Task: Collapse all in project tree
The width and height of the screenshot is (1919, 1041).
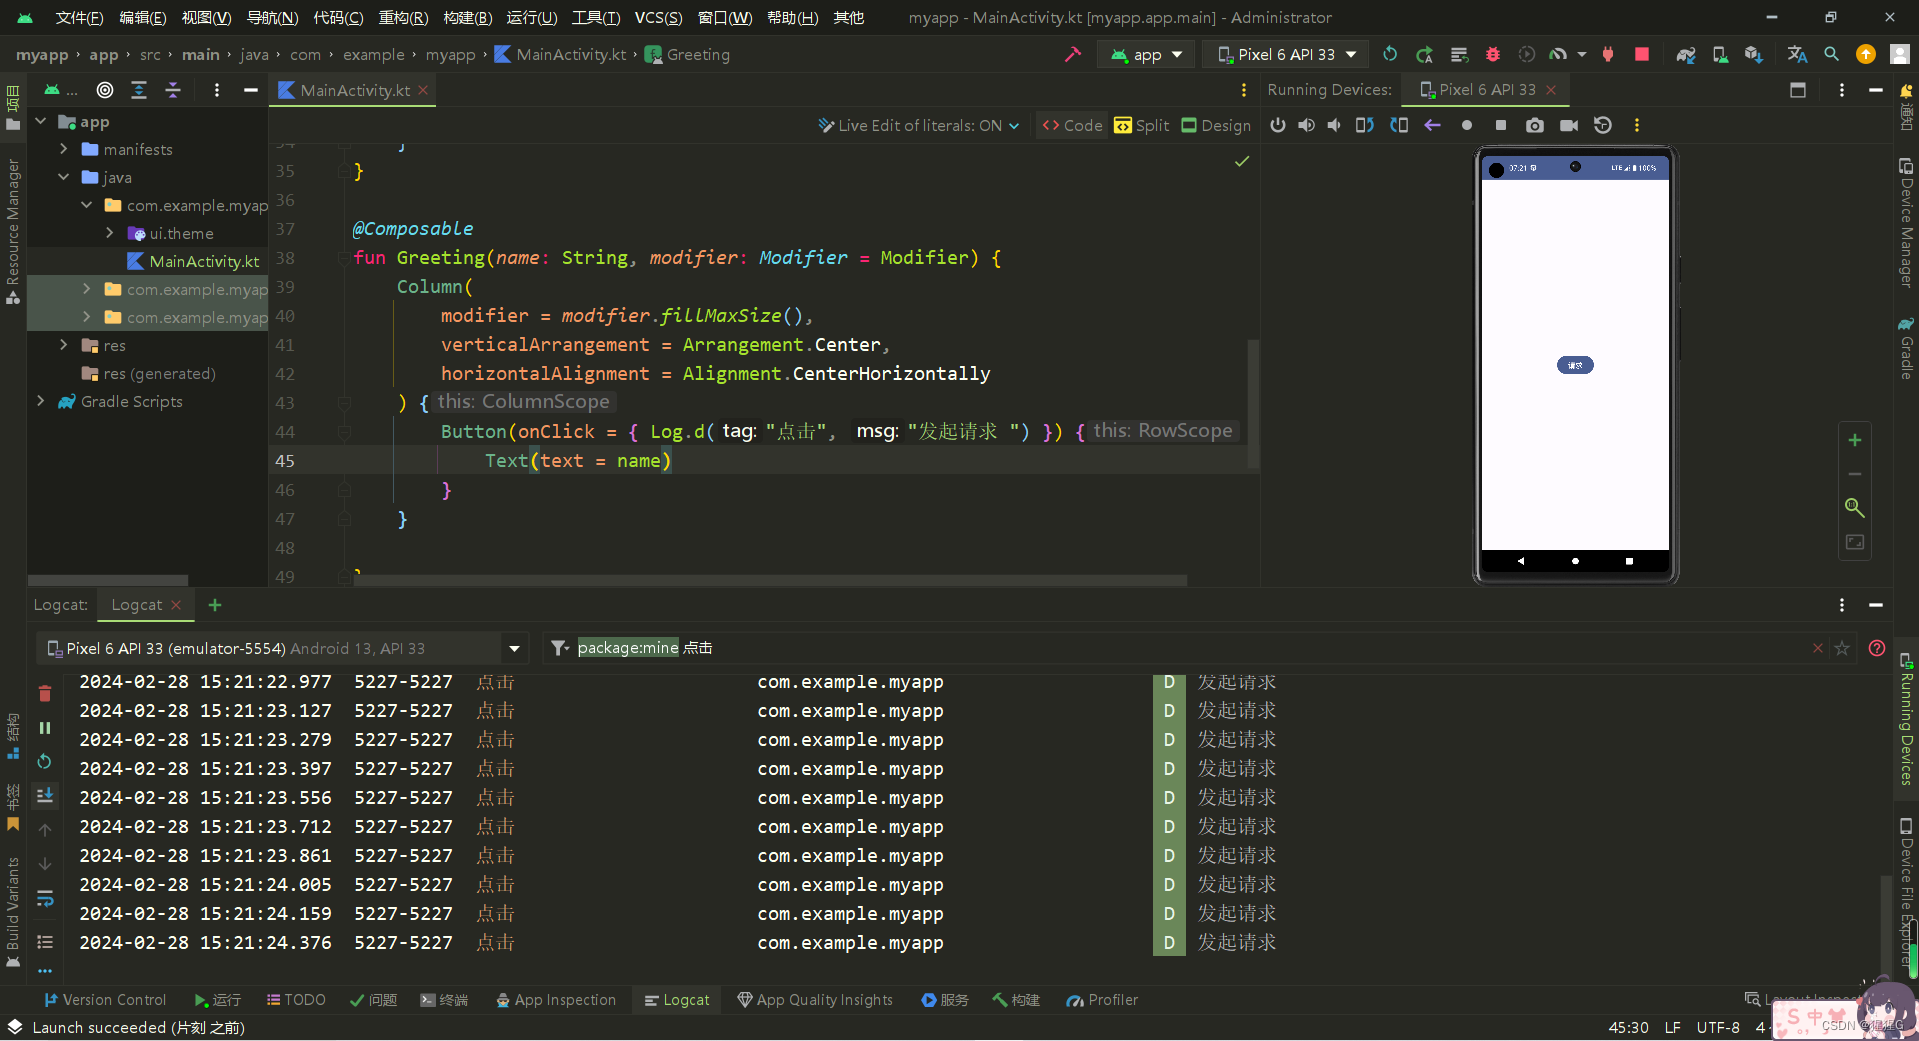Action: coord(173,90)
